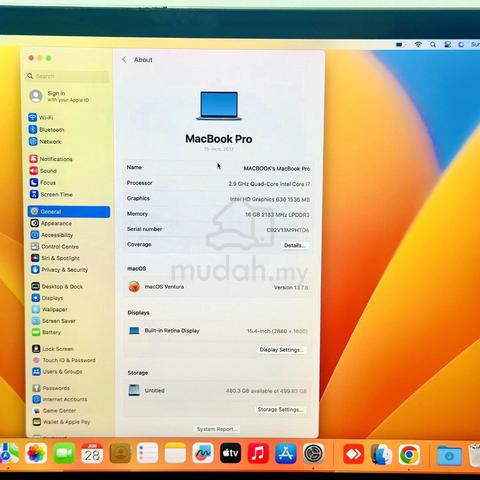The width and height of the screenshot is (480, 480).
Task: Click the Storage Settings button
Action: (x=280, y=409)
